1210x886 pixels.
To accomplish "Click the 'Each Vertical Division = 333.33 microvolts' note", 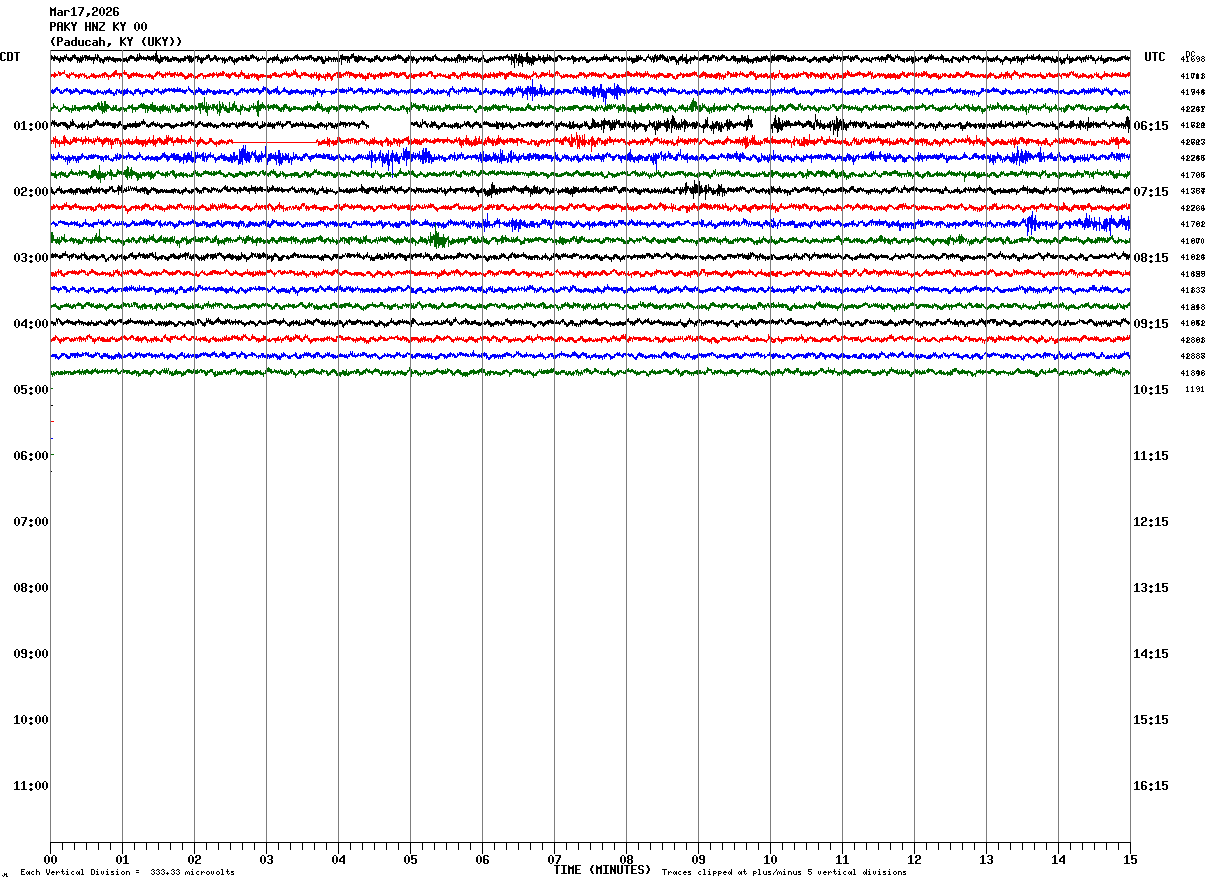I will click(127, 873).
